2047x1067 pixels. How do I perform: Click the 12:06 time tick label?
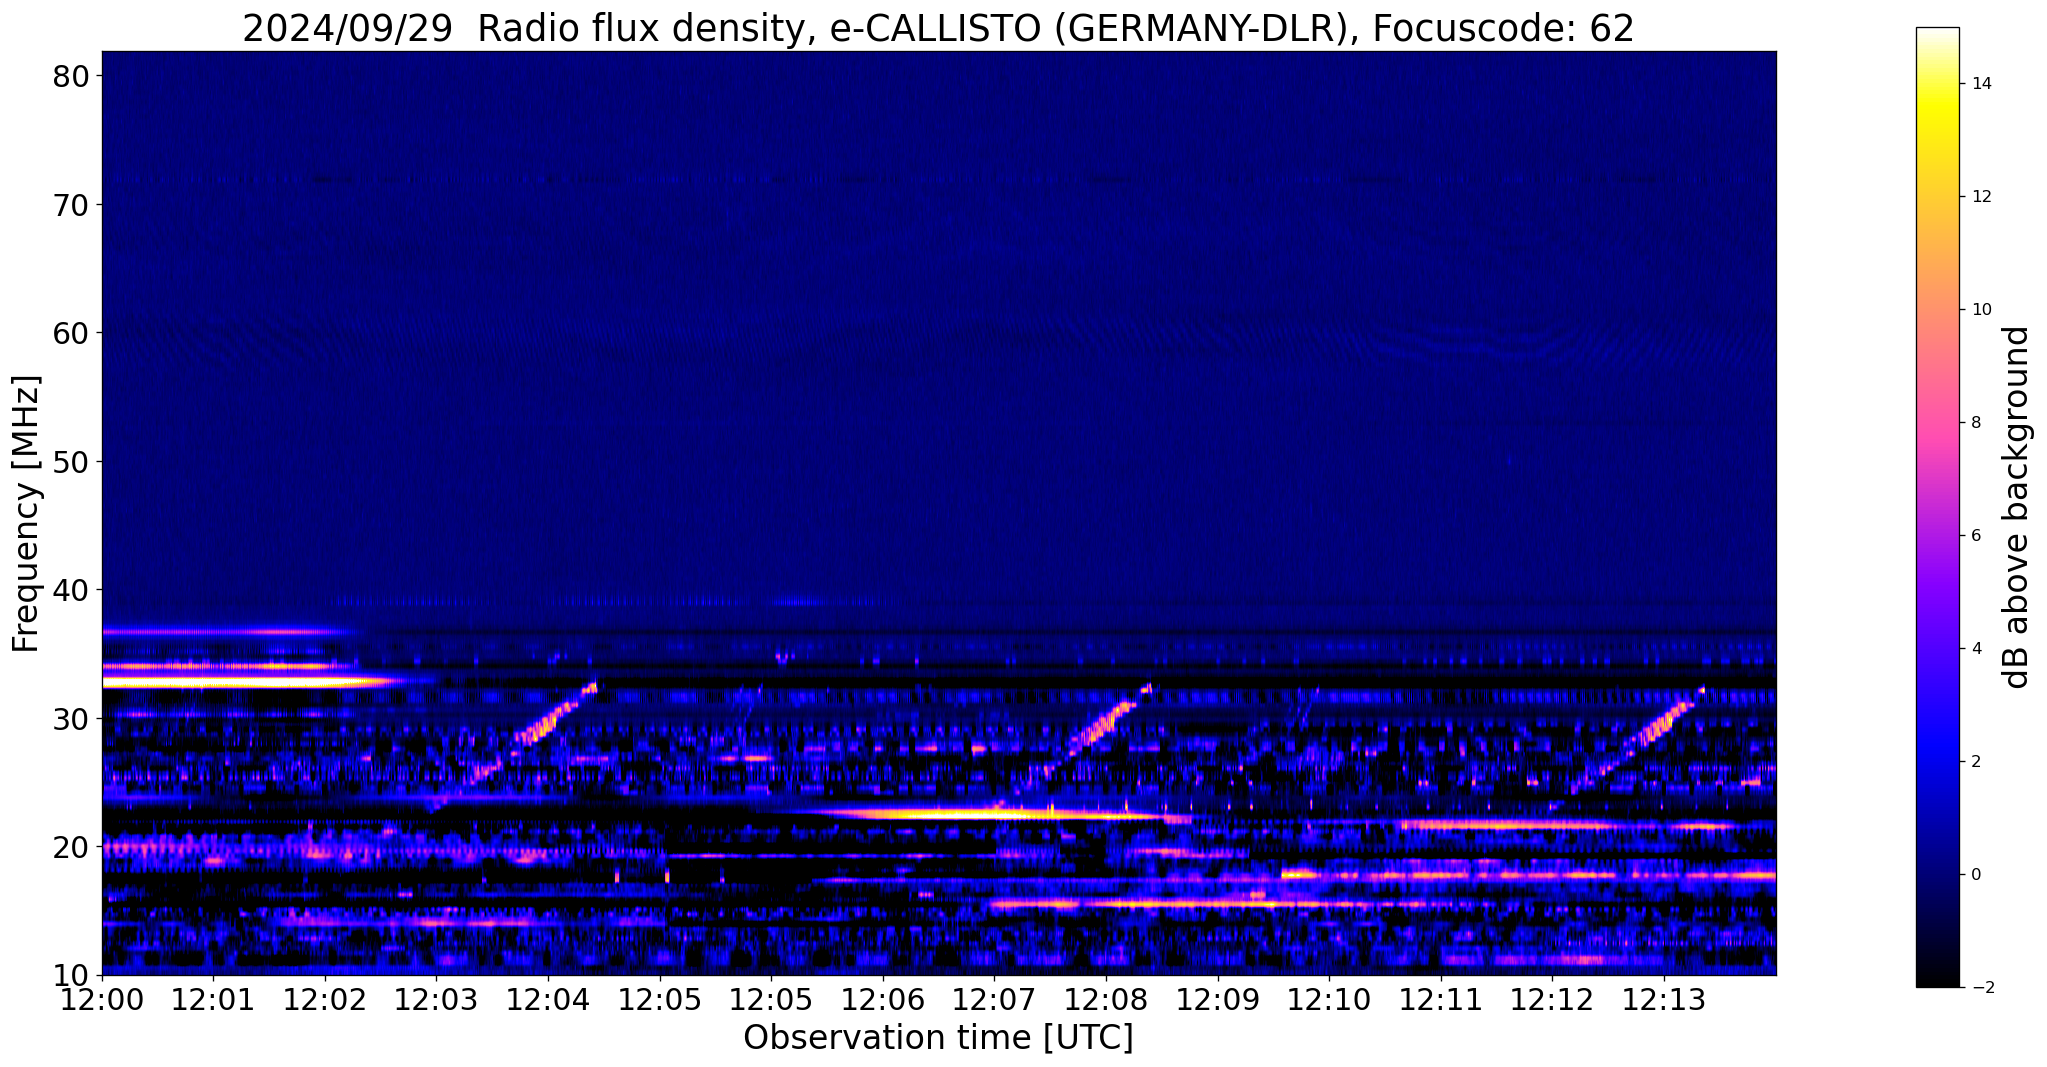point(883,999)
